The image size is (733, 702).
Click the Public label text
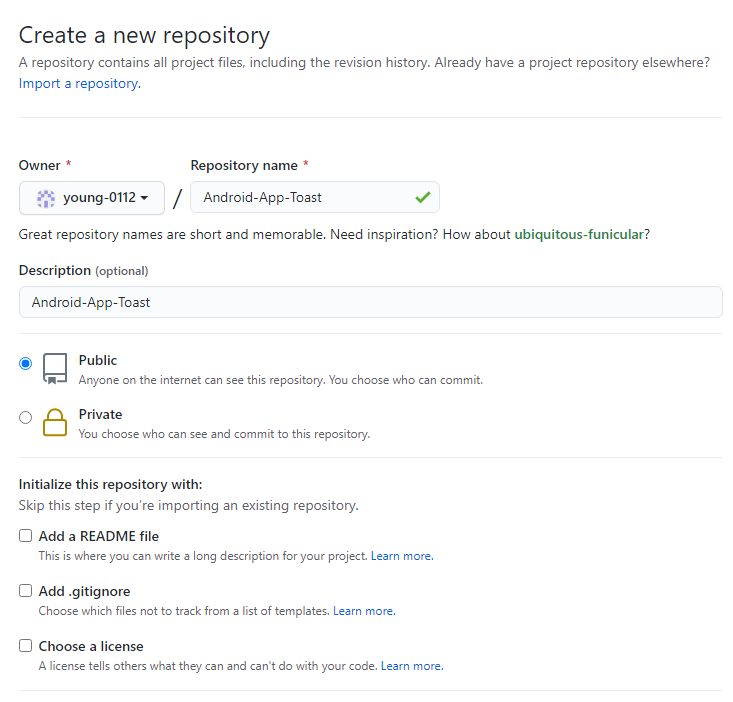98,360
